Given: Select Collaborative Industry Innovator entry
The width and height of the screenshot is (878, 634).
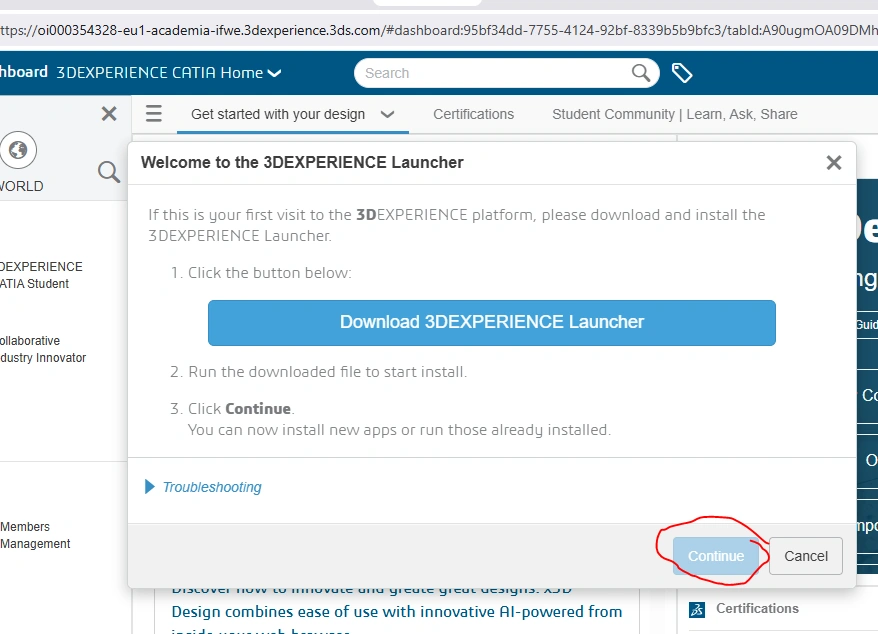Looking at the screenshot, I should pyautogui.click(x=43, y=349).
